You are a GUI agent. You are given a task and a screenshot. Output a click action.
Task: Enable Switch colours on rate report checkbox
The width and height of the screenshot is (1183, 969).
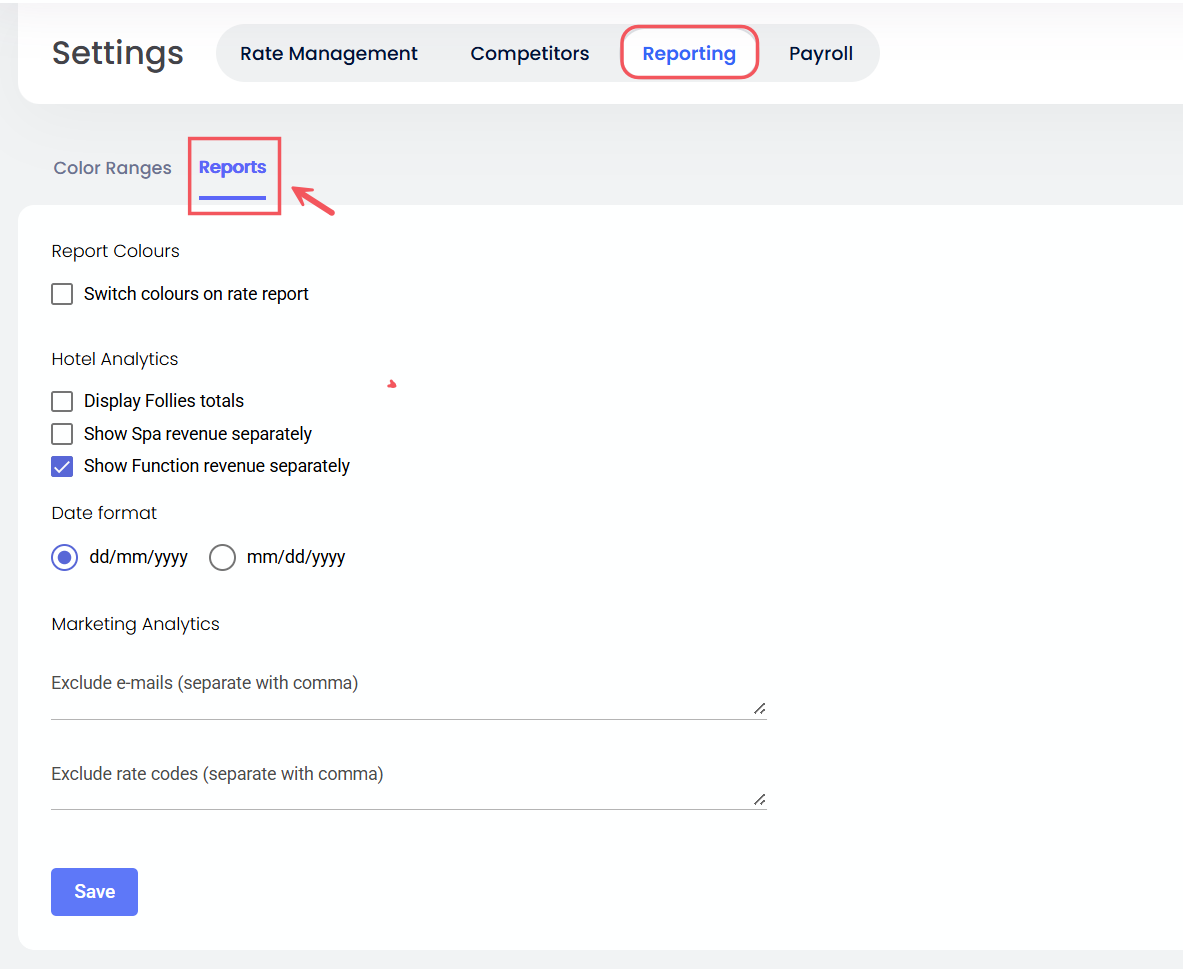(x=62, y=294)
